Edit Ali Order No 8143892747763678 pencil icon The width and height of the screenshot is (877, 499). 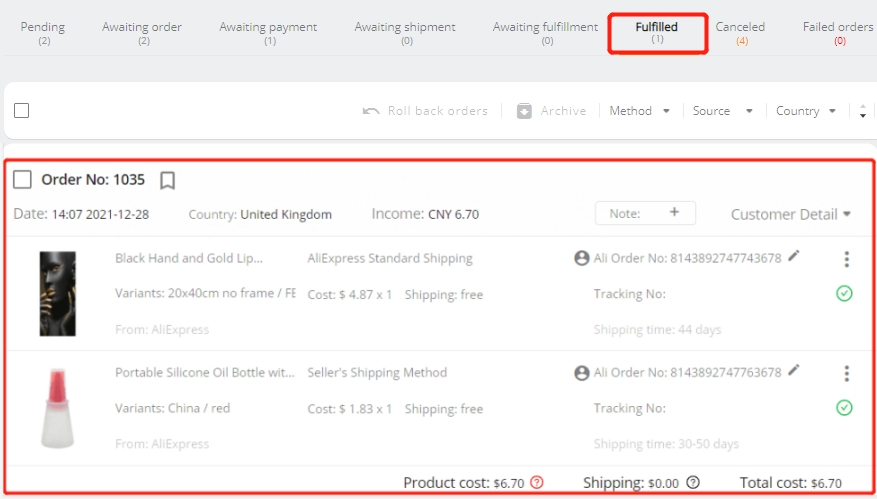[793, 370]
